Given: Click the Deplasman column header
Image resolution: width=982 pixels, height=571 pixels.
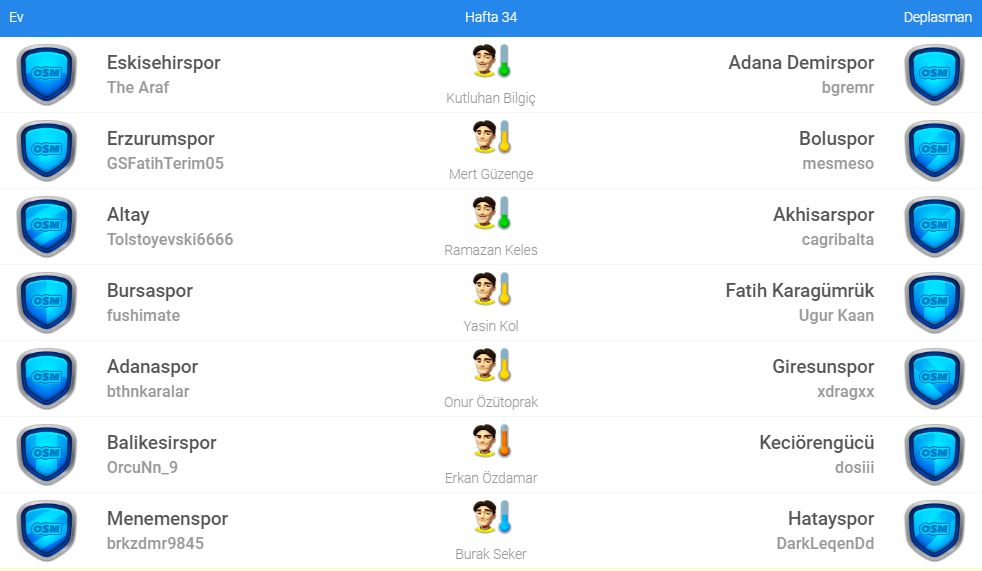Looking at the screenshot, I should click(937, 17).
